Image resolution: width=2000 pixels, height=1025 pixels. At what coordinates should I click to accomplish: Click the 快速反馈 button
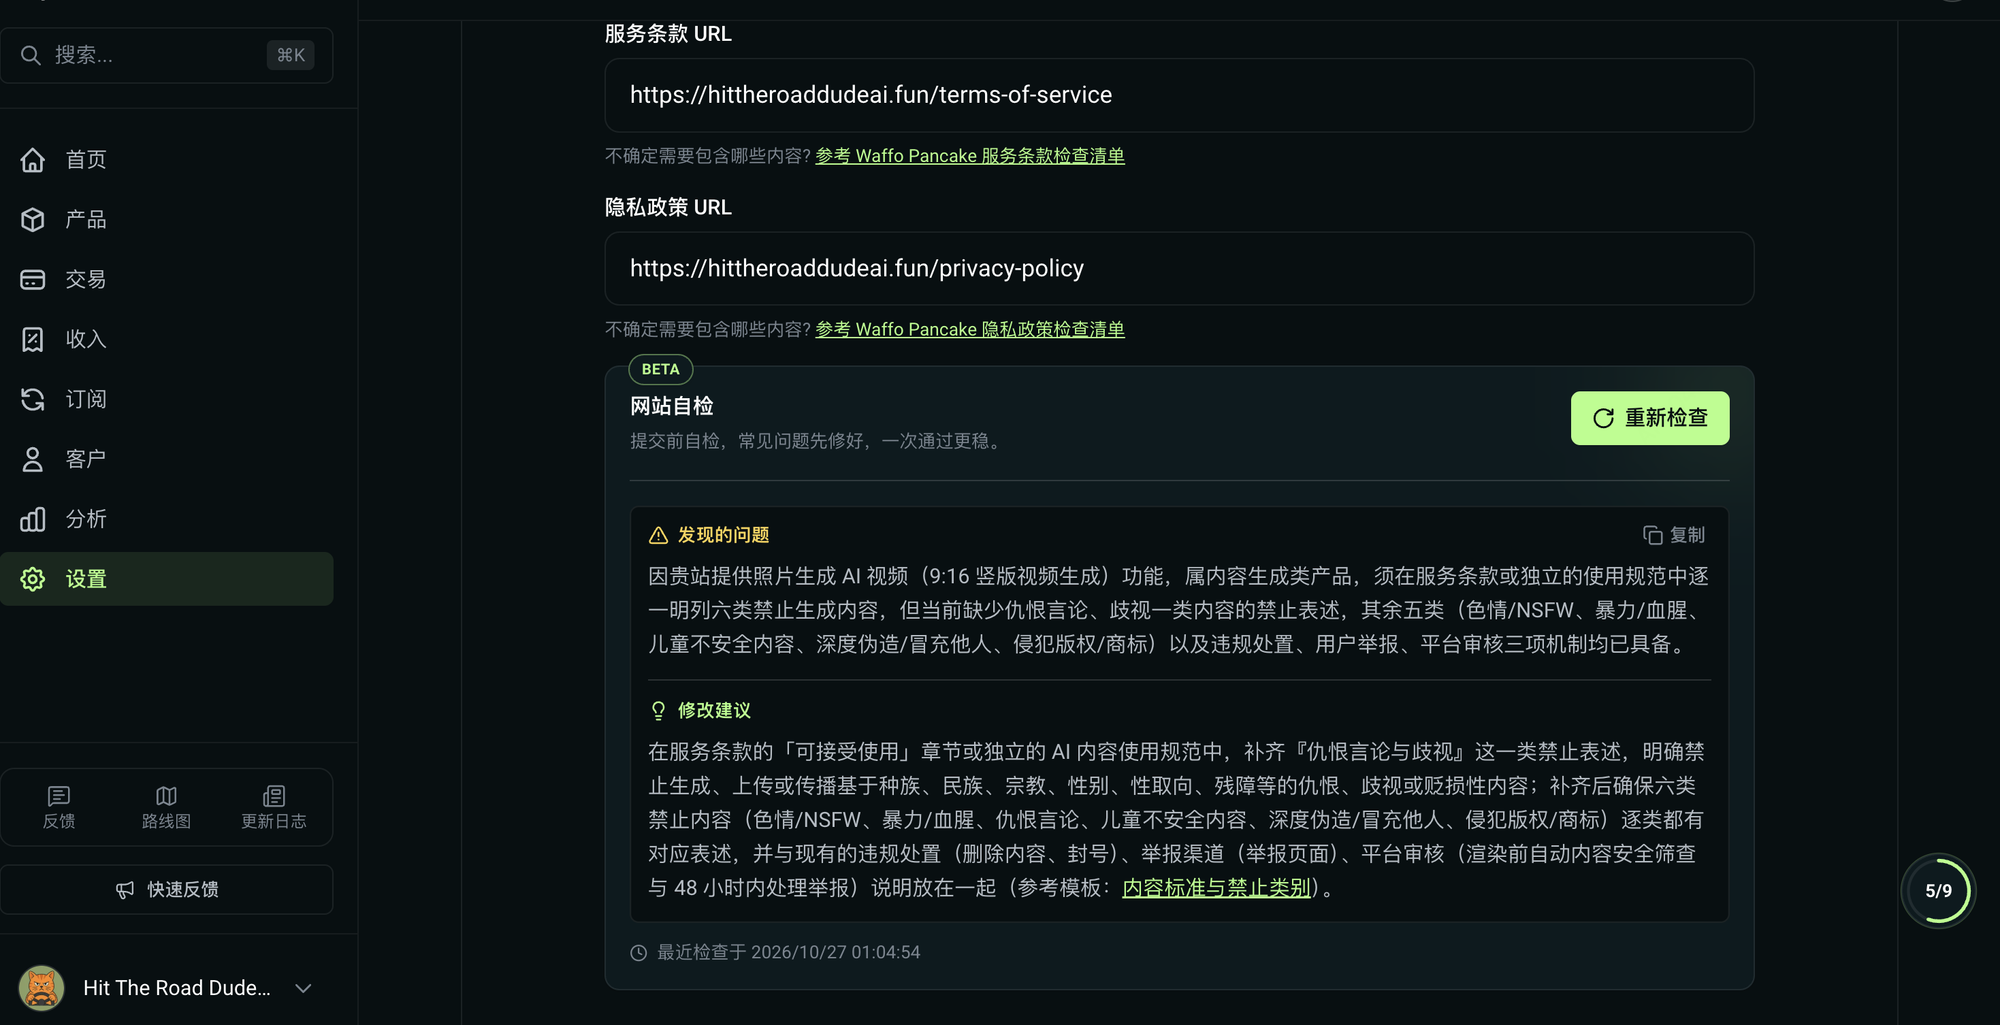point(167,889)
